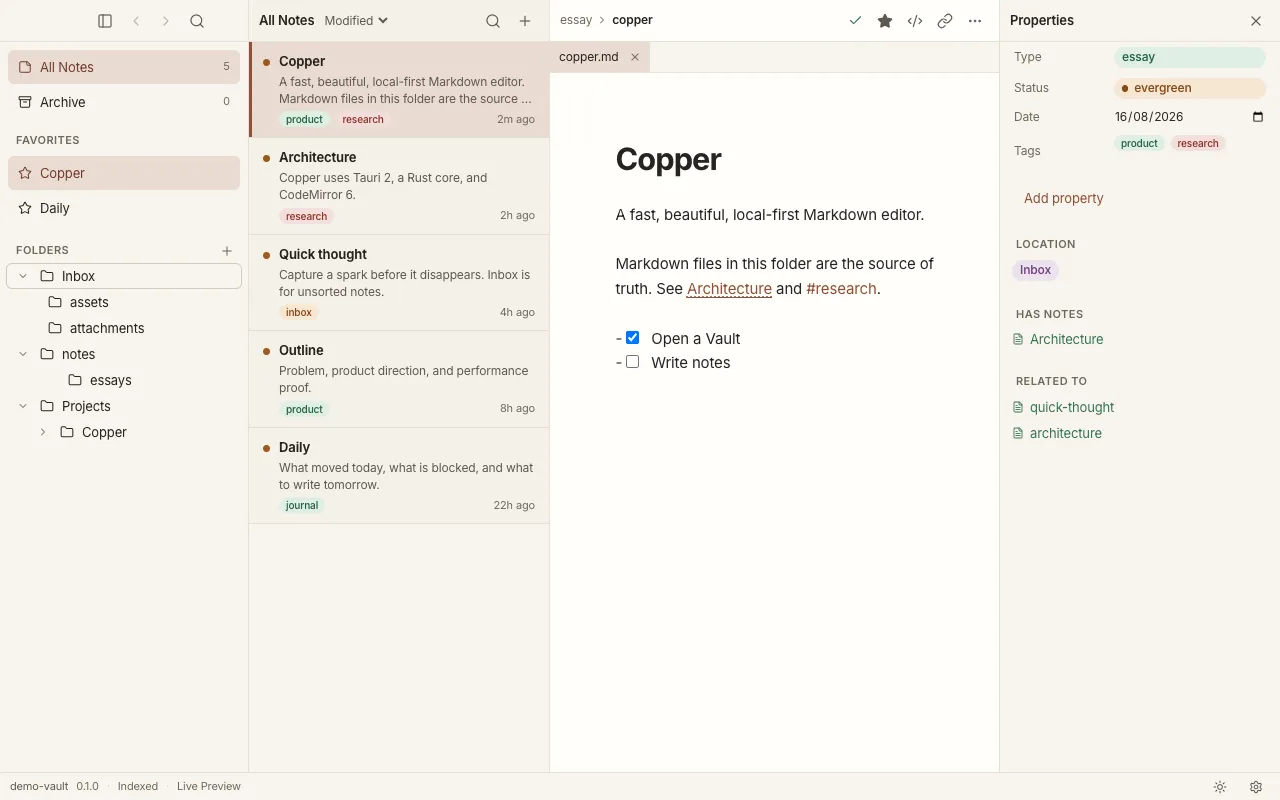Image resolution: width=1280 pixels, height=800 pixels.
Task: Click the Archive box icon
Action: tap(25, 102)
